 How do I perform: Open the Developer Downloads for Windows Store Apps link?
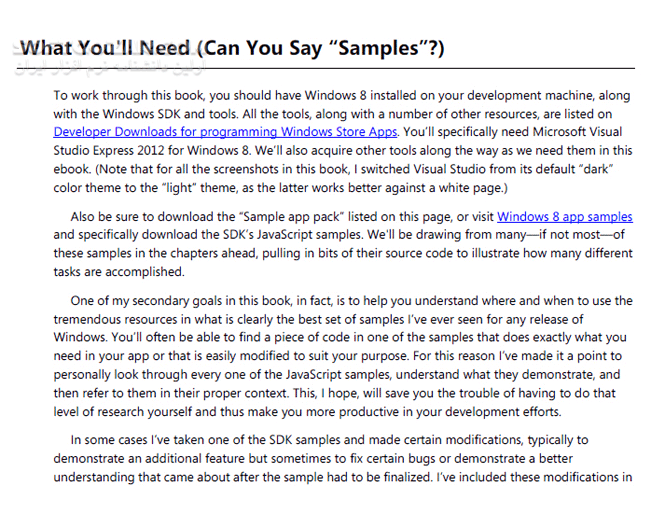pos(226,131)
